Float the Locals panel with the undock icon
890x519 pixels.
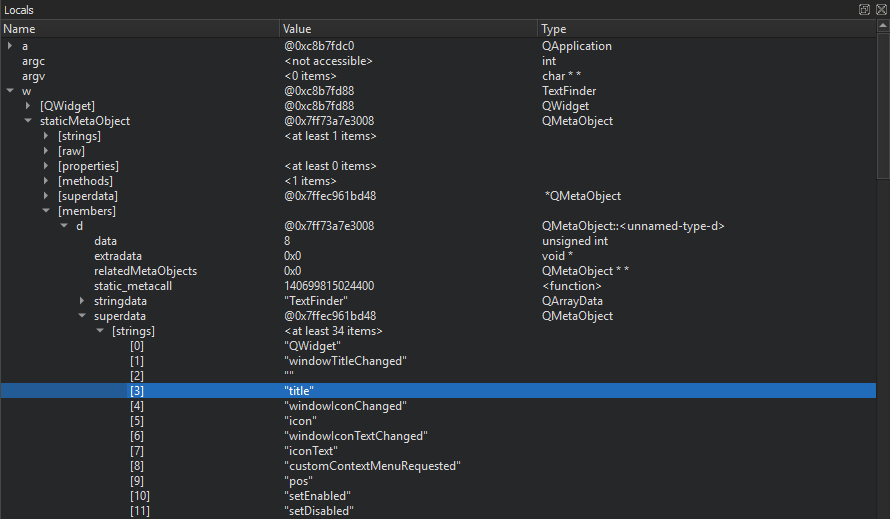(x=864, y=9)
